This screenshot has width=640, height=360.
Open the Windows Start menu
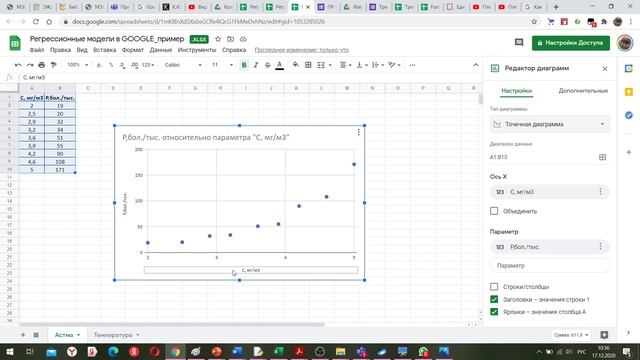point(10,351)
